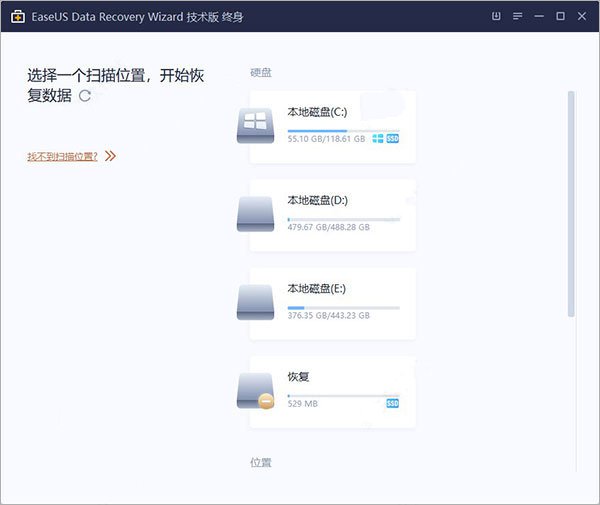Click the EaseUS first-aid kit logo

pos(18,17)
